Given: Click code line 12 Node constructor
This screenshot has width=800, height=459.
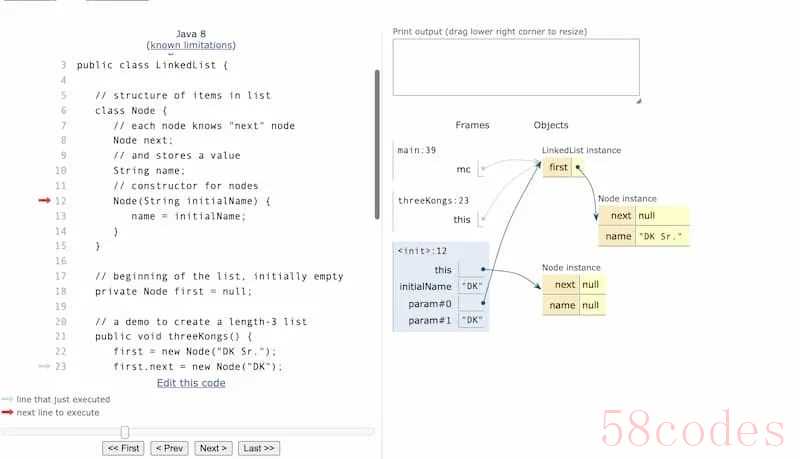Looking at the screenshot, I should coord(192,201).
